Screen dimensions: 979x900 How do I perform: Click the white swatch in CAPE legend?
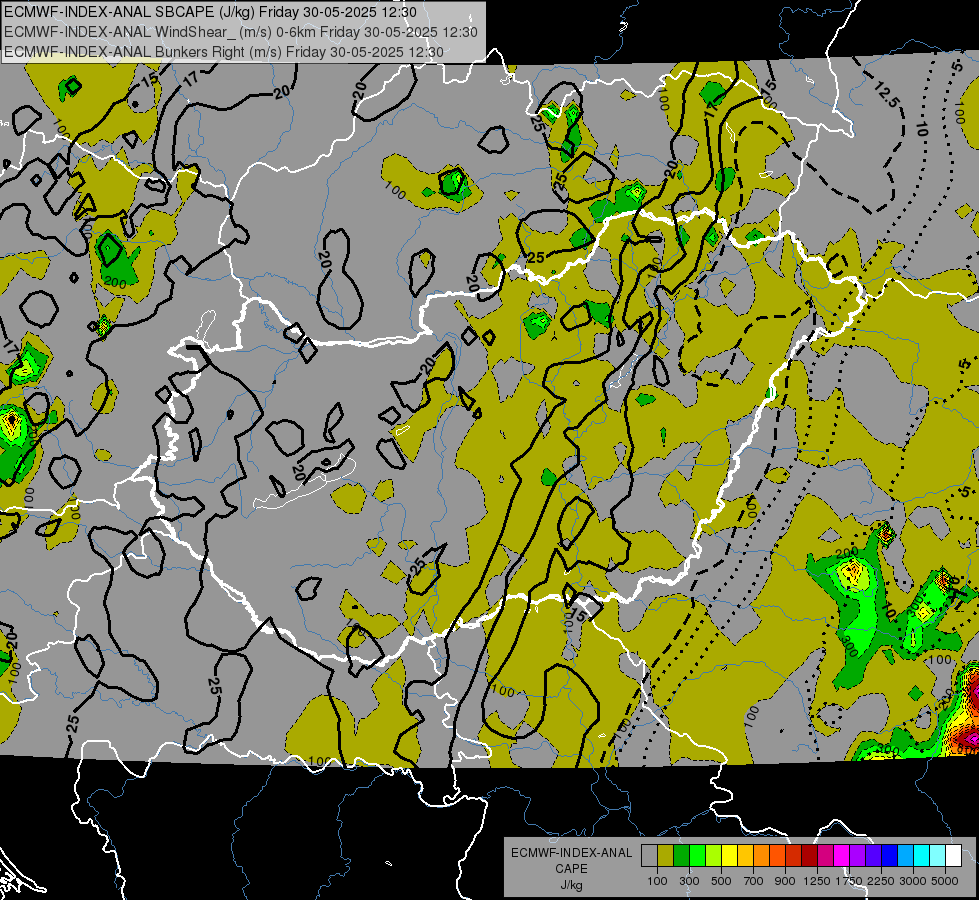coord(953,855)
